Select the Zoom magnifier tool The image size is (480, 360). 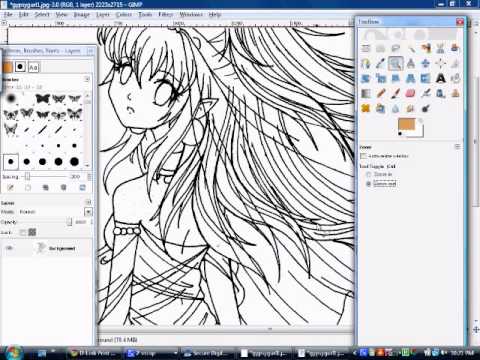click(395, 63)
